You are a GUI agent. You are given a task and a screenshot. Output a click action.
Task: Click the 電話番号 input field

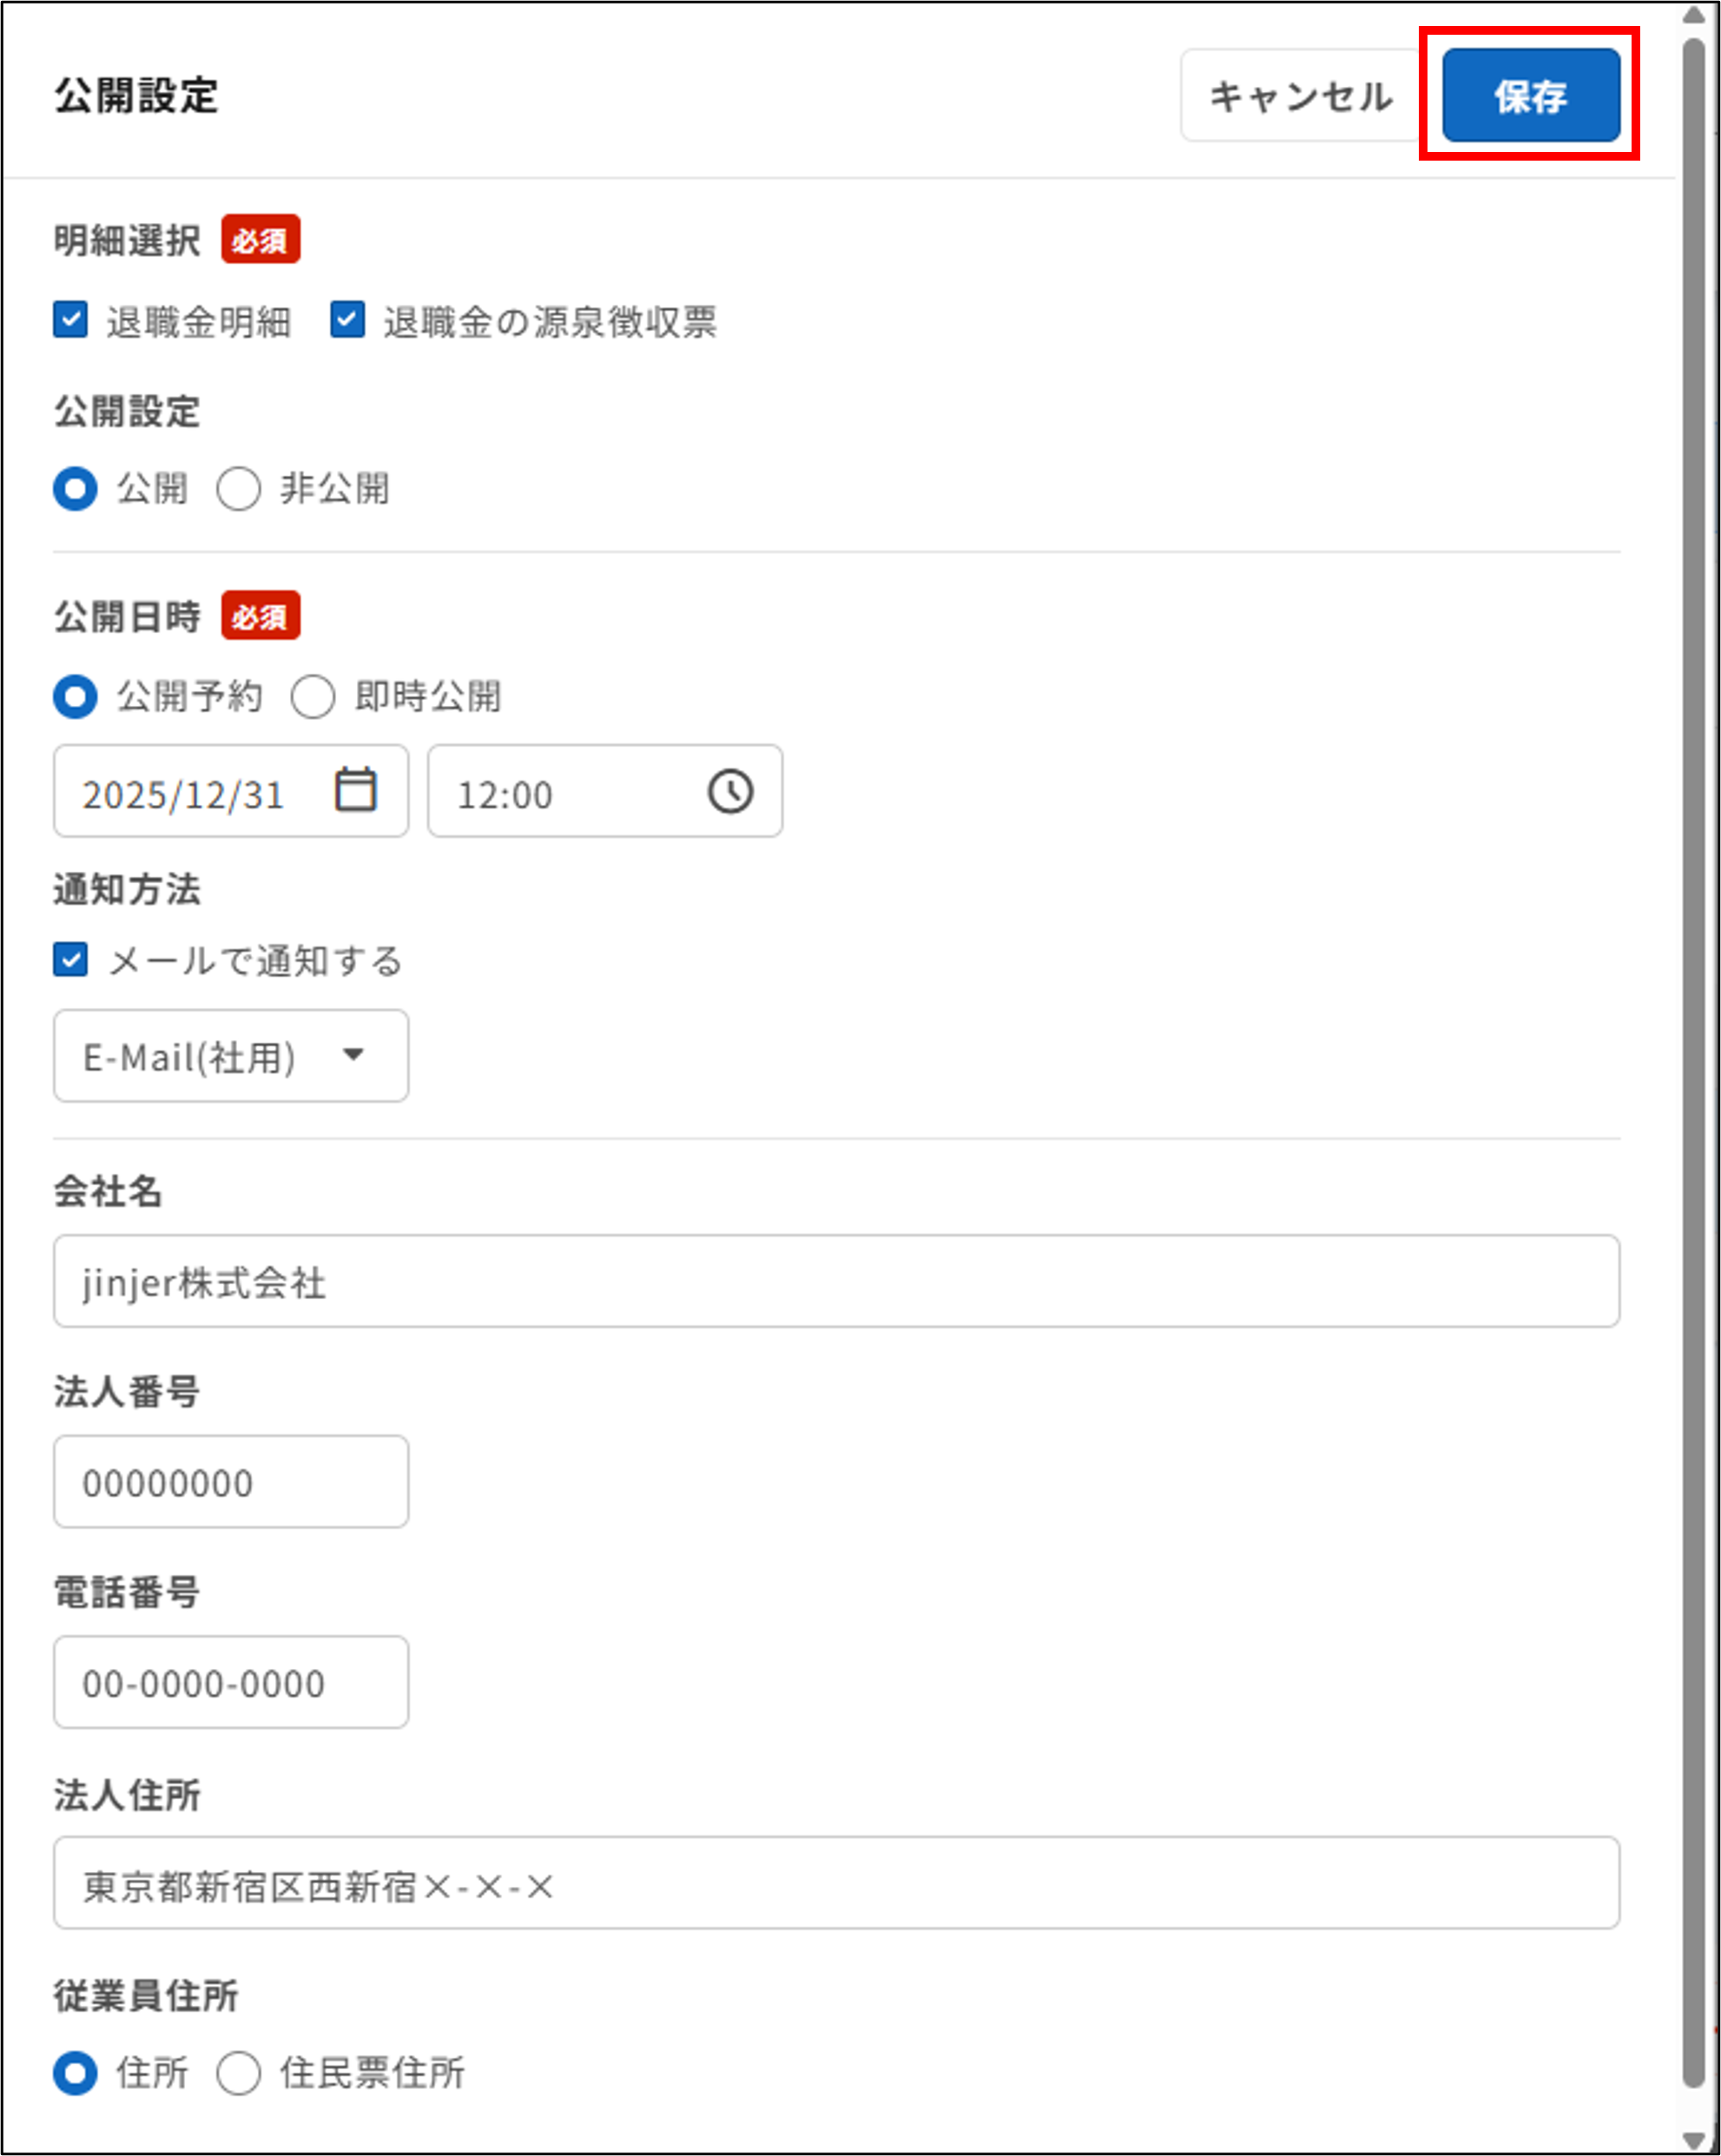(x=230, y=1682)
